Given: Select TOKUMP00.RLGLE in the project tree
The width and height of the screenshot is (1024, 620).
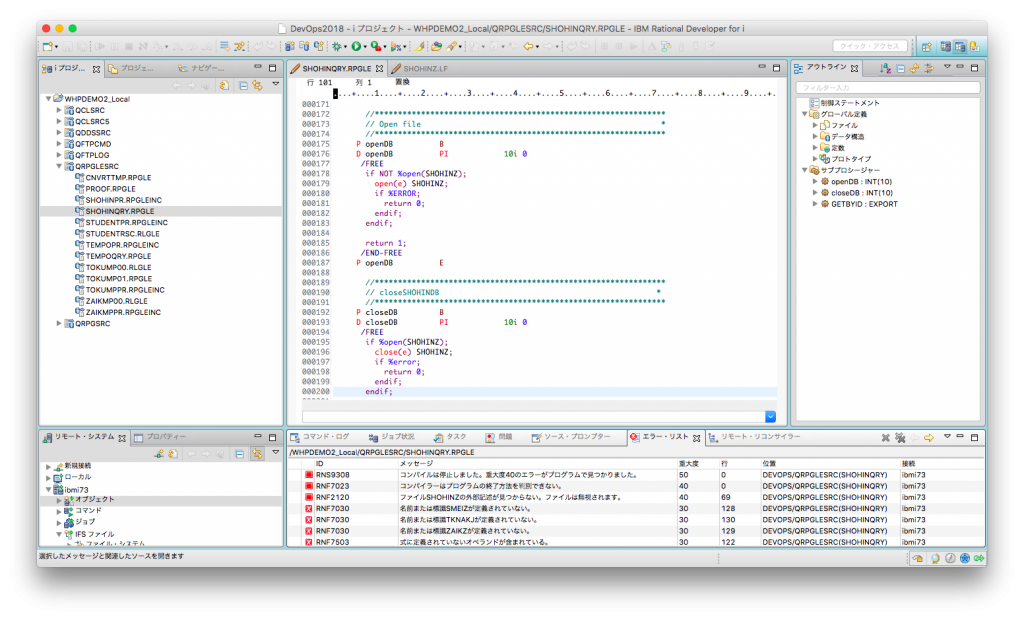Looking at the screenshot, I should (118, 267).
